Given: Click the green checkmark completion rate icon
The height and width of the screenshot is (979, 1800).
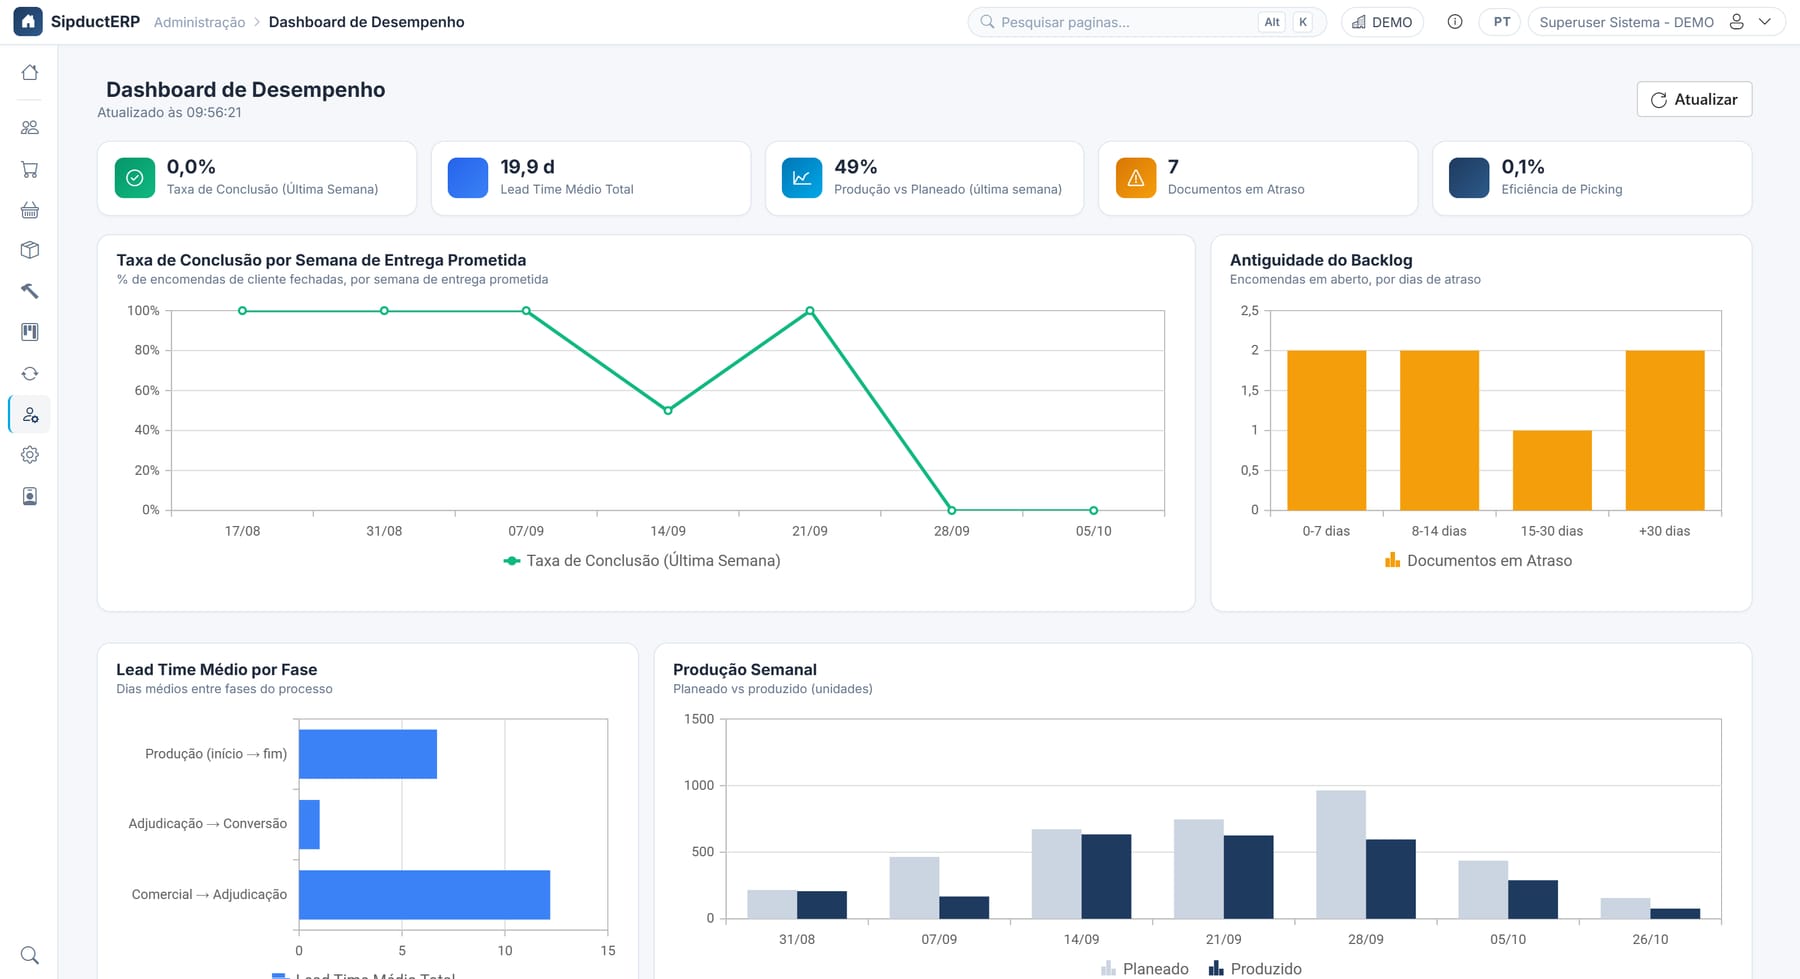Looking at the screenshot, I should click(x=135, y=178).
